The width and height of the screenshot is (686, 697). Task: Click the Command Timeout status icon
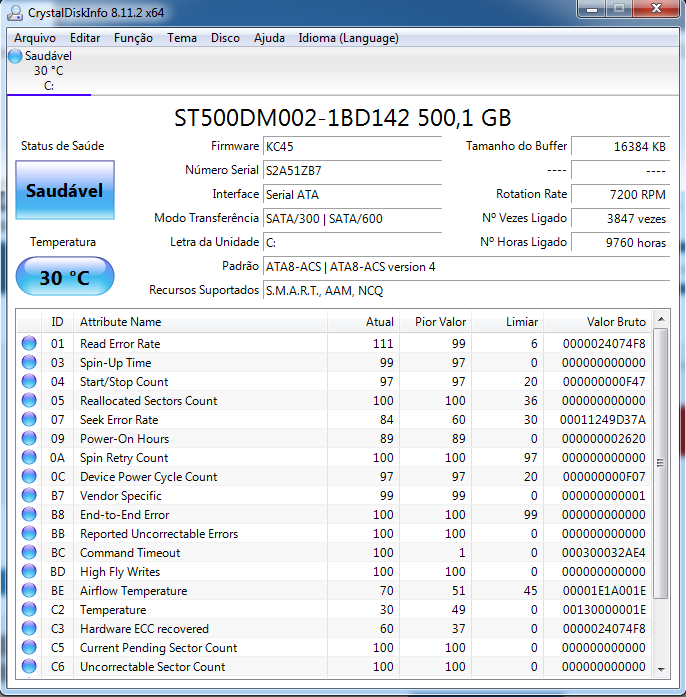click(29, 553)
